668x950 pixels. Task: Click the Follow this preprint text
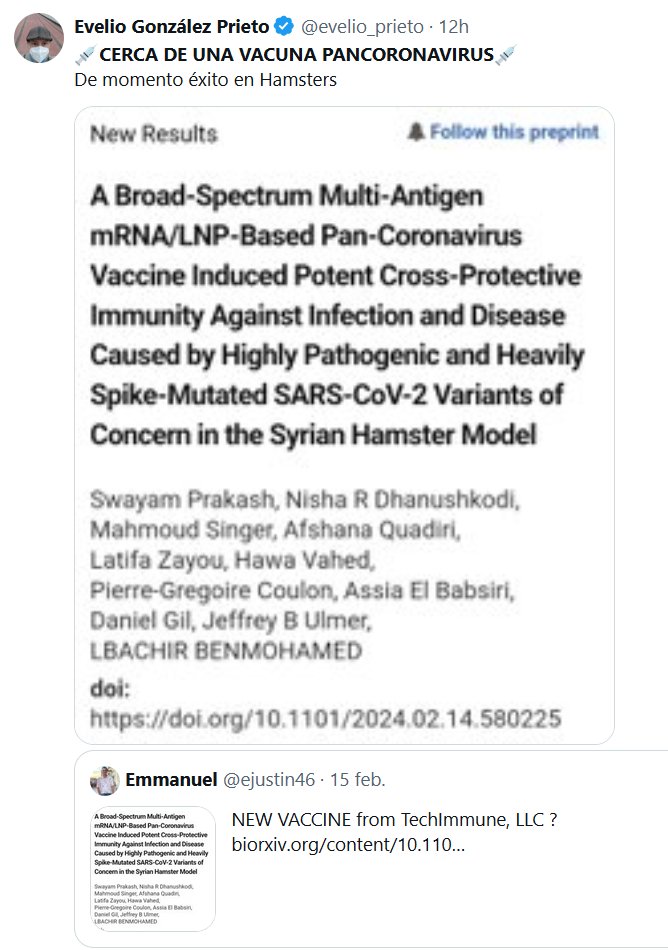tap(514, 132)
